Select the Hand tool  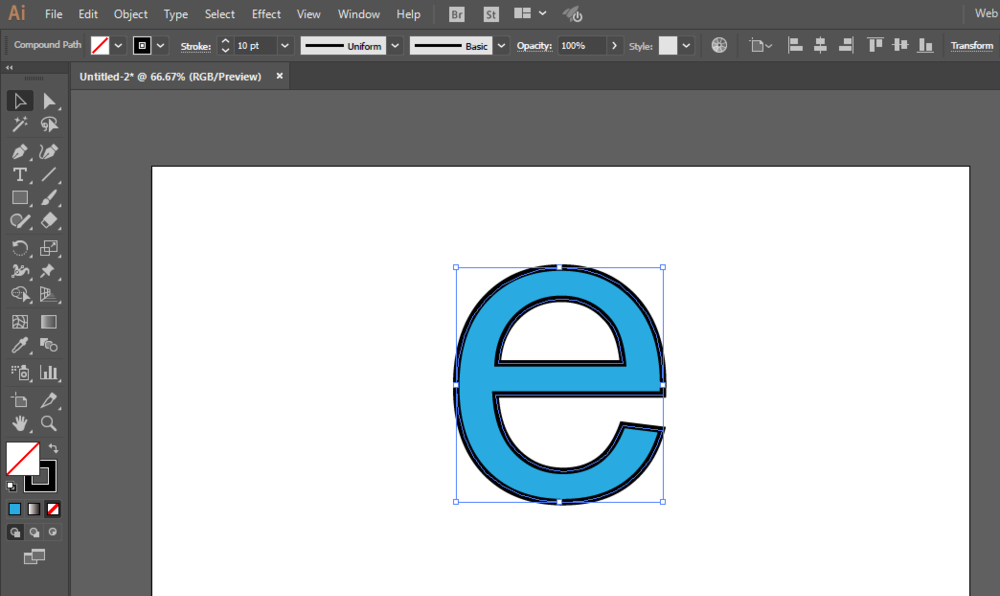tap(19, 423)
